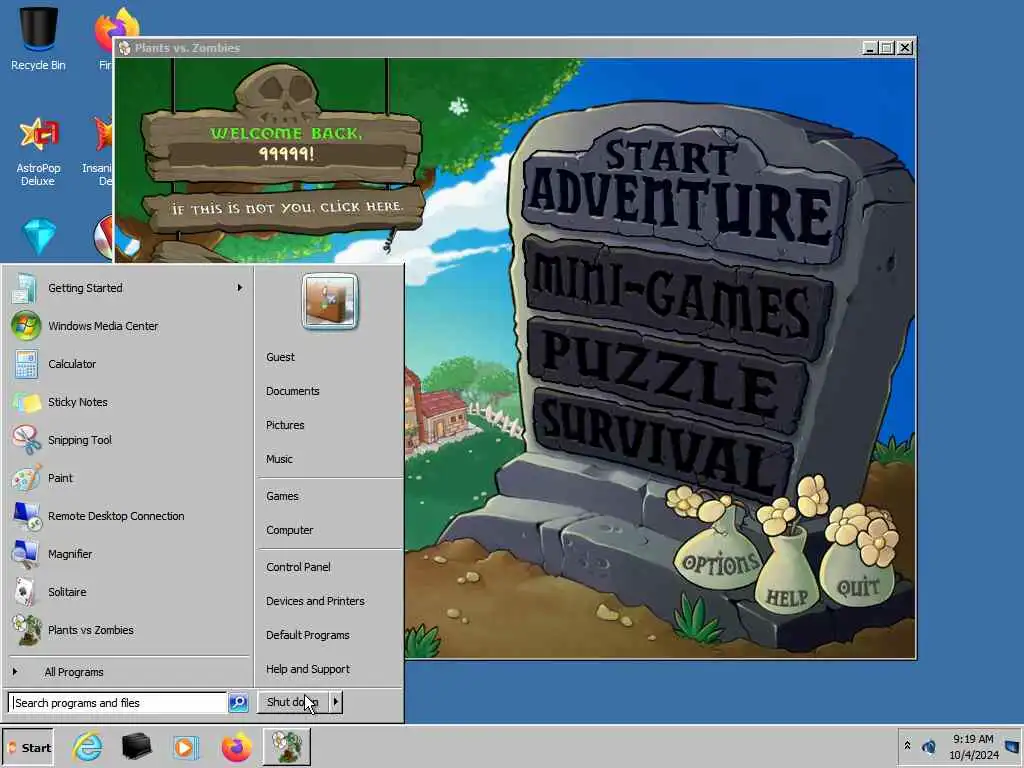The width and height of the screenshot is (1024, 768).
Task: Launch Firefox from taskbar
Action: [236, 747]
